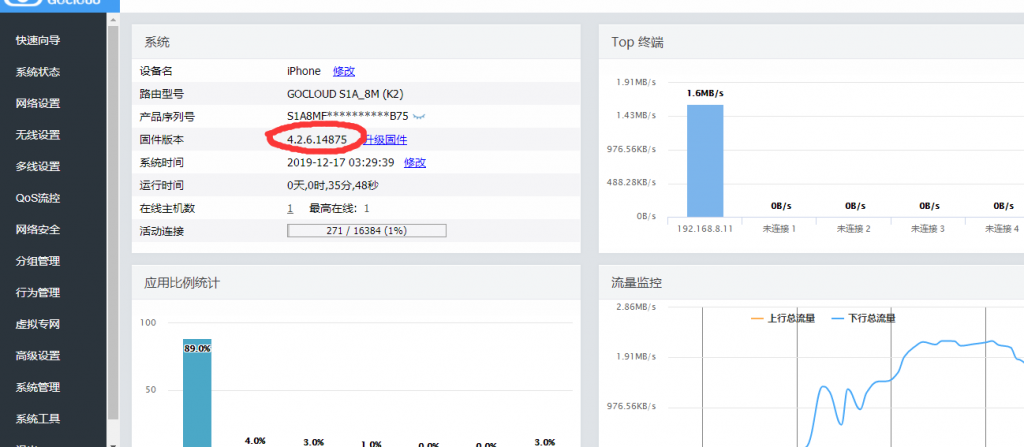Open the online hosts count link
1024x447 pixels.
pyautogui.click(x=290, y=208)
